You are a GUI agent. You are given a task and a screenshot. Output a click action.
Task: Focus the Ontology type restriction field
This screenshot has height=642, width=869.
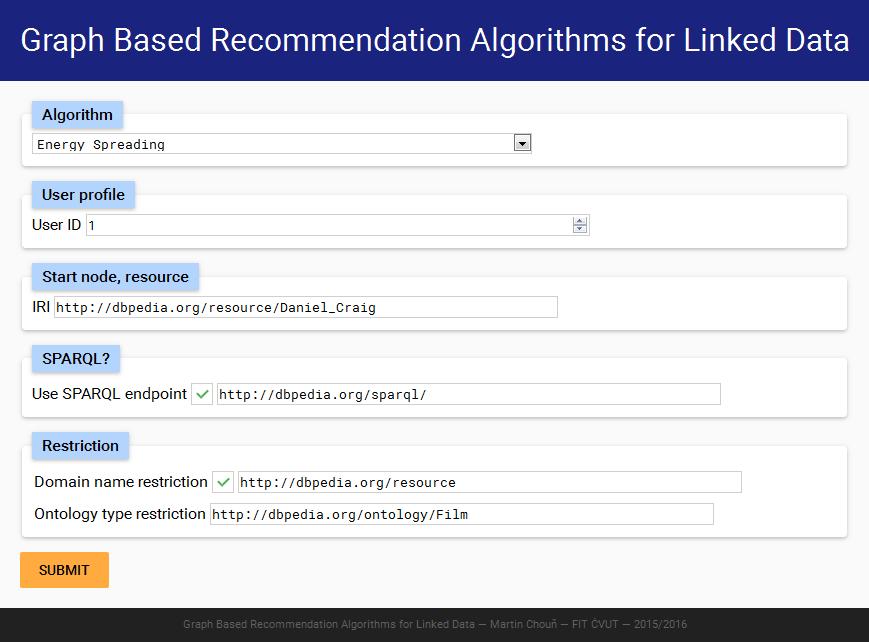click(x=462, y=514)
